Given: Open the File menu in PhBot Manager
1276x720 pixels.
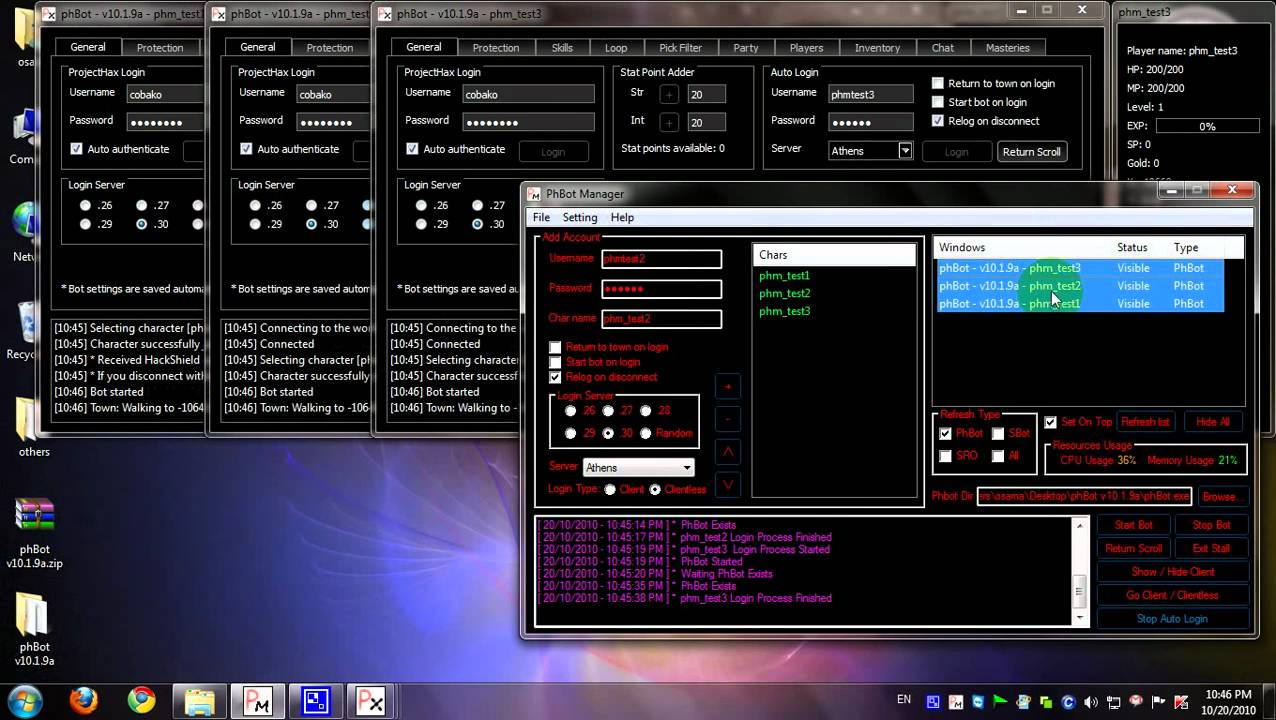Looking at the screenshot, I should pyautogui.click(x=541, y=217).
